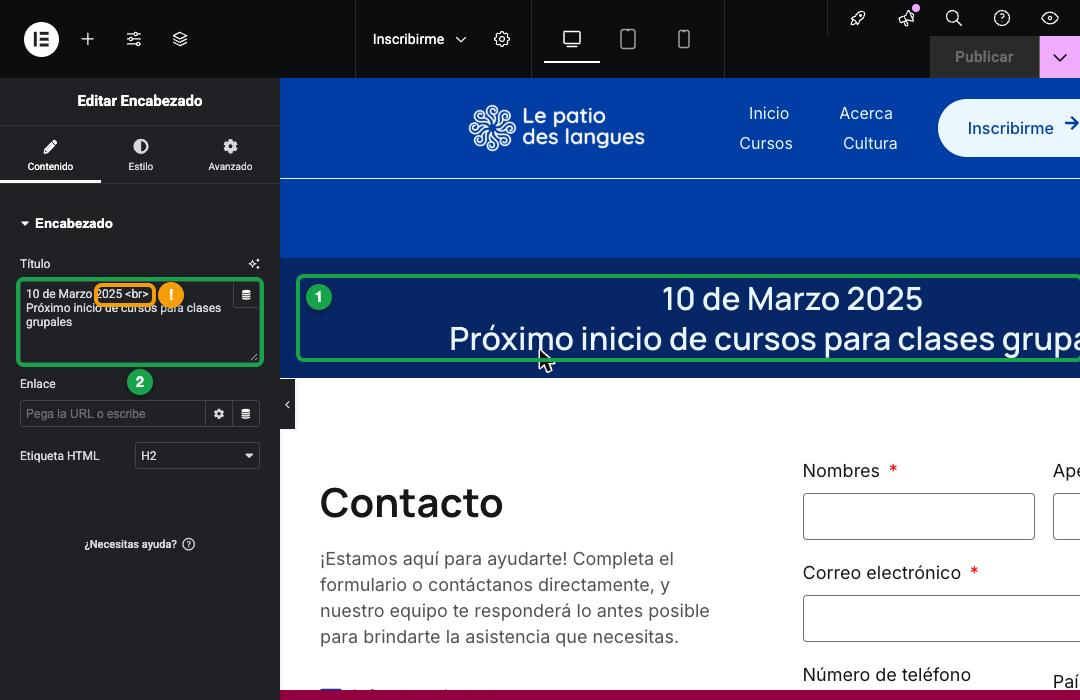Switch to tablet preview mode
Screen dimensions: 1080x700
pos(627,39)
